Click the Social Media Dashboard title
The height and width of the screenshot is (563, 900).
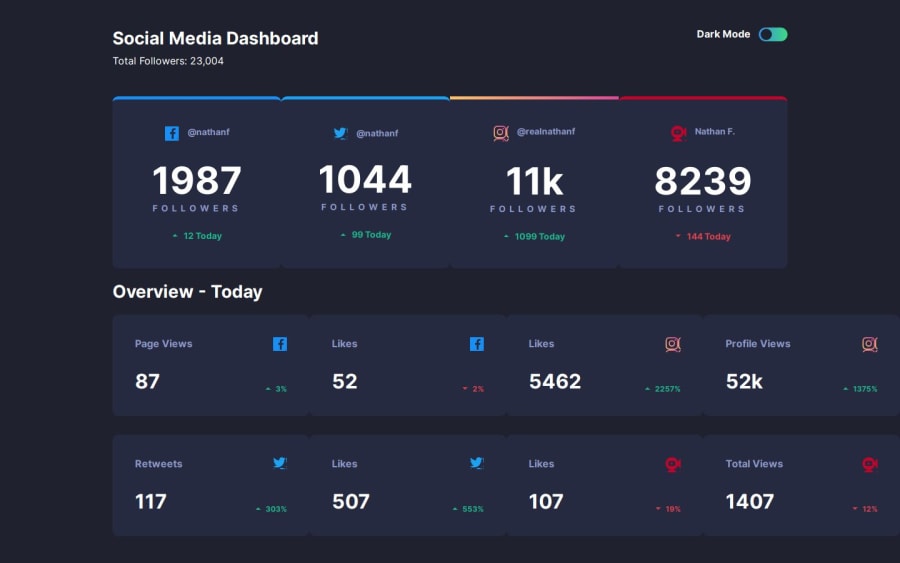pyautogui.click(x=215, y=38)
